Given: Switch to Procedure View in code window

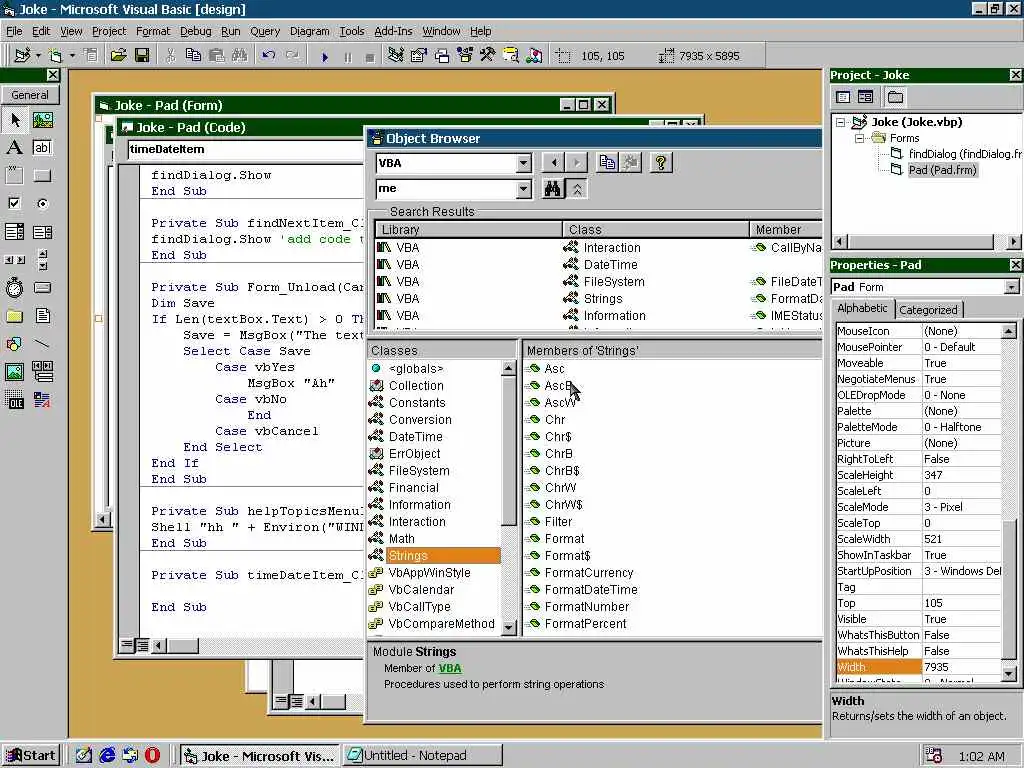Looking at the screenshot, I should pos(127,646).
